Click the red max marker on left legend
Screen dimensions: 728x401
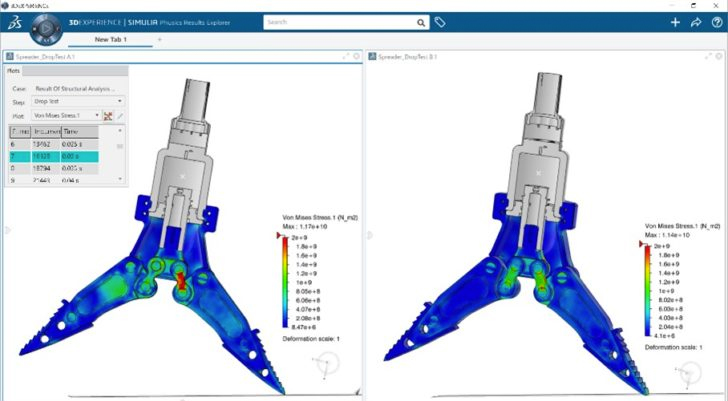[279, 236]
